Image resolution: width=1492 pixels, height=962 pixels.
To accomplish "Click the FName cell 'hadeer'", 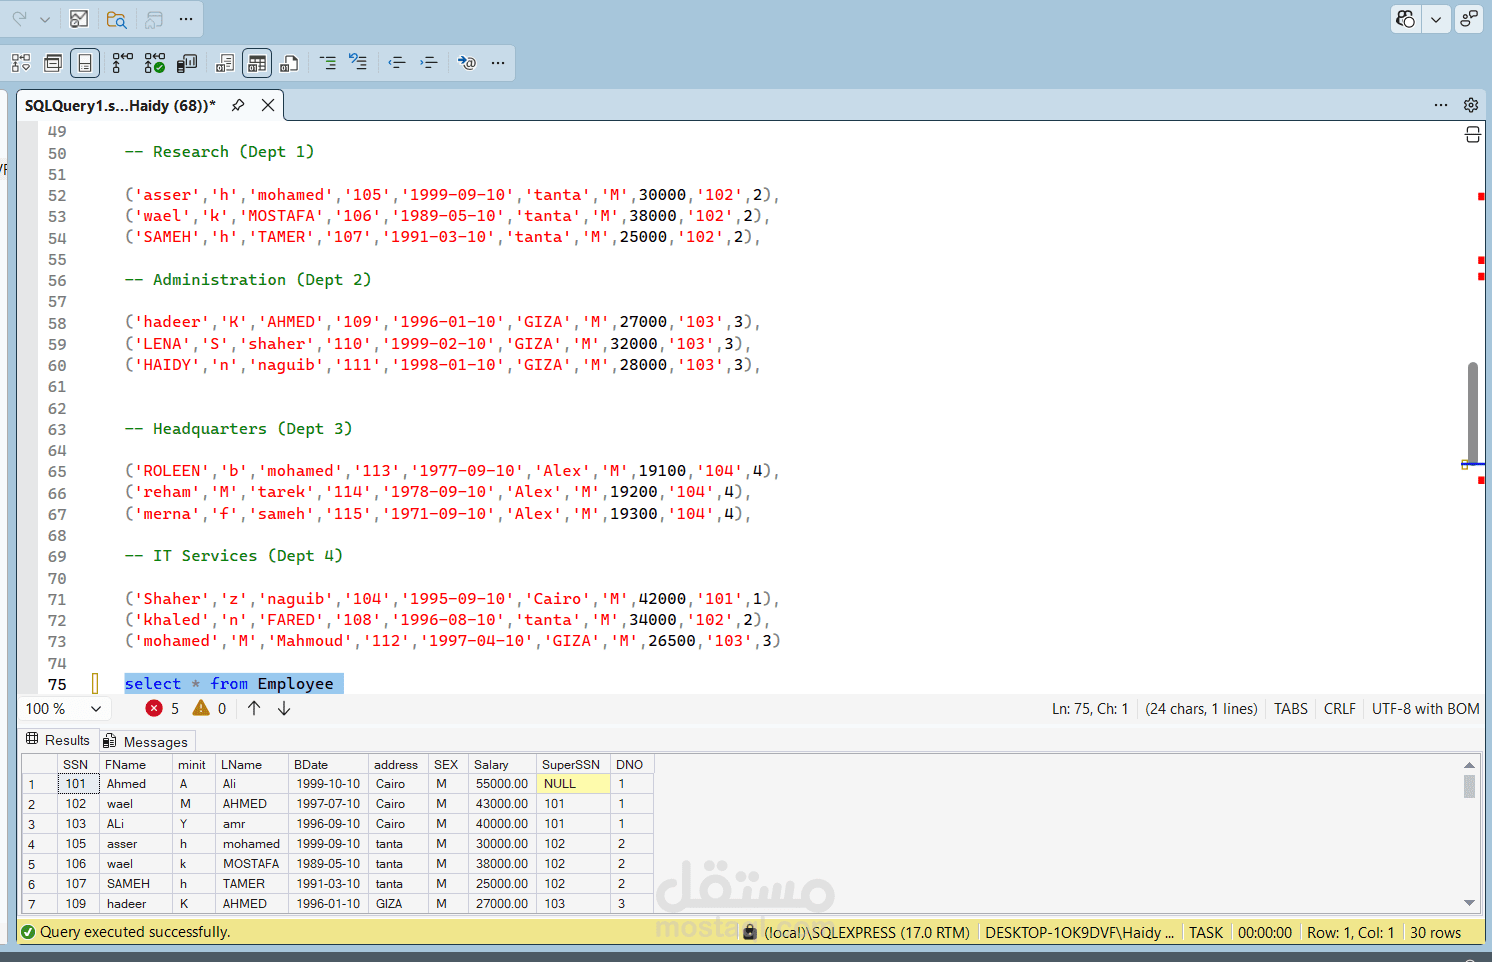I will point(136,904).
